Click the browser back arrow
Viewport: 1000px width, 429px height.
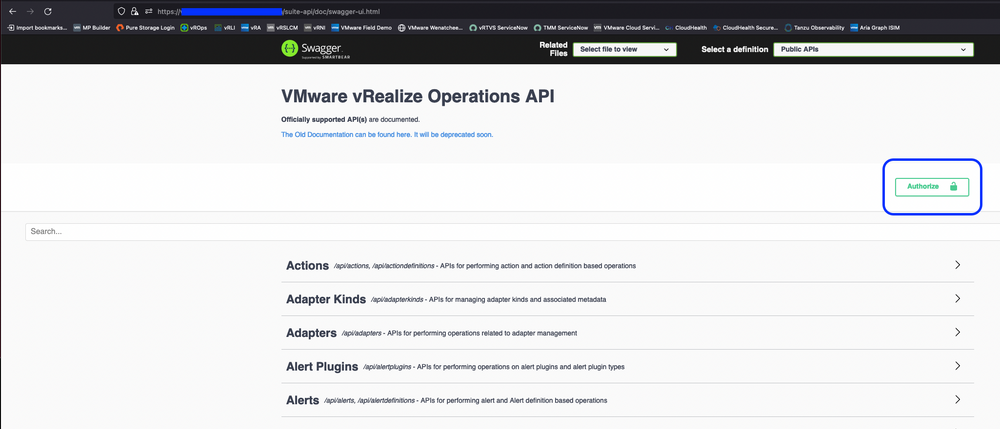point(13,11)
